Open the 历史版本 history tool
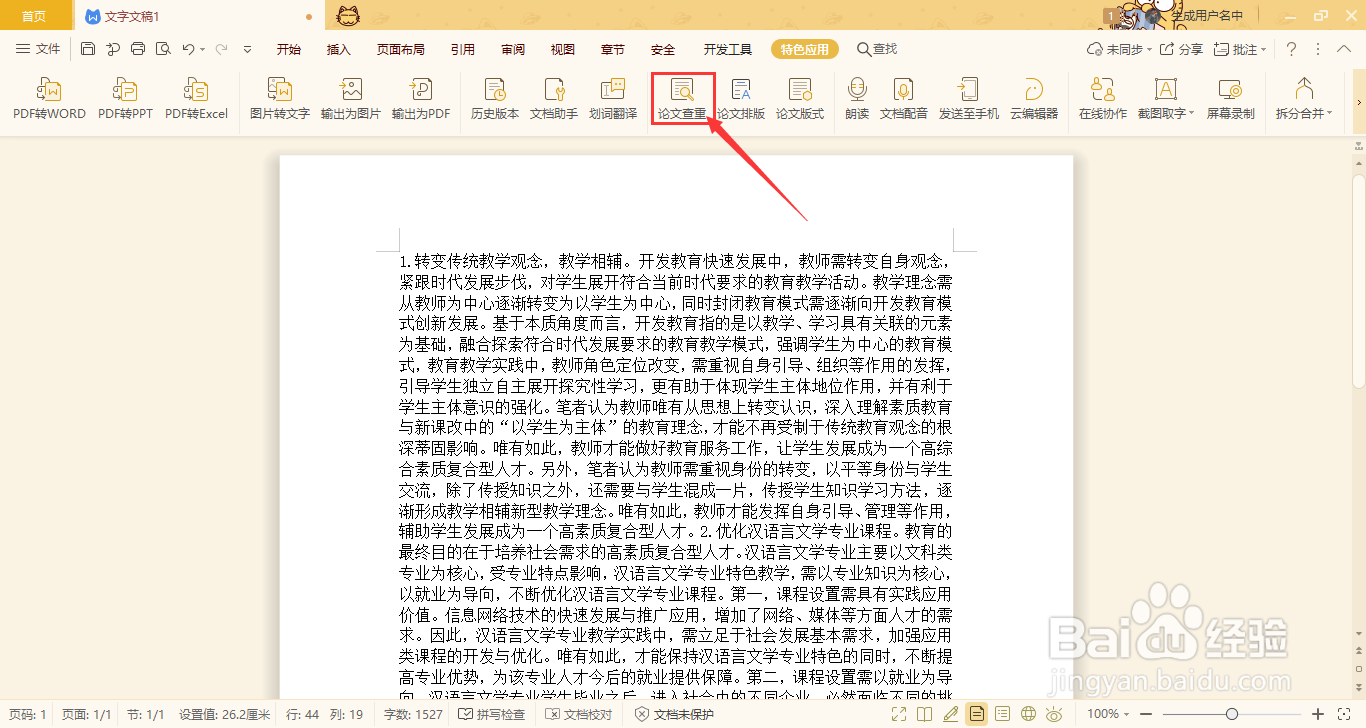The width and height of the screenshot is (1366, 728). 494,99
